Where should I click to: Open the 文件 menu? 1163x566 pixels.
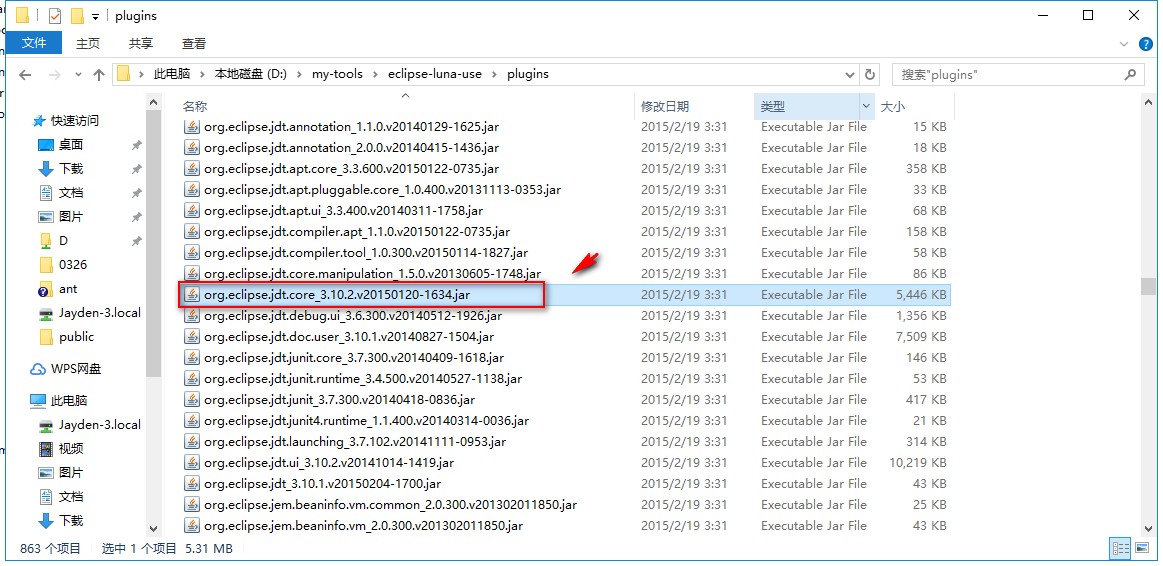(x=34, y=43)
